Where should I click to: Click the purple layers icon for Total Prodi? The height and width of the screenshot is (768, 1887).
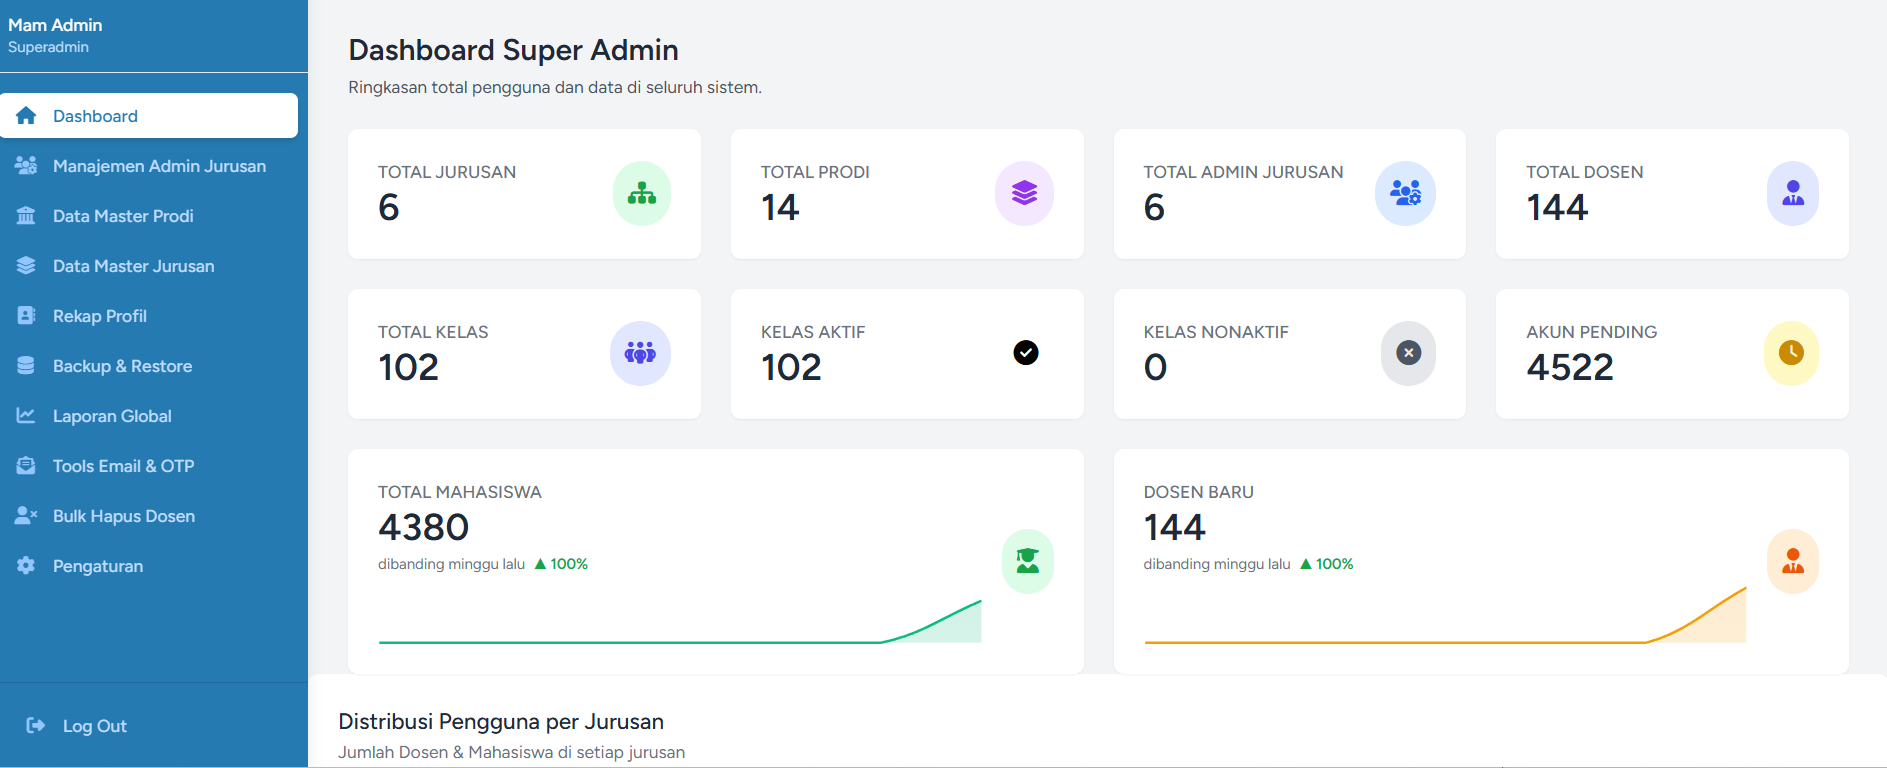[1024, 194]
